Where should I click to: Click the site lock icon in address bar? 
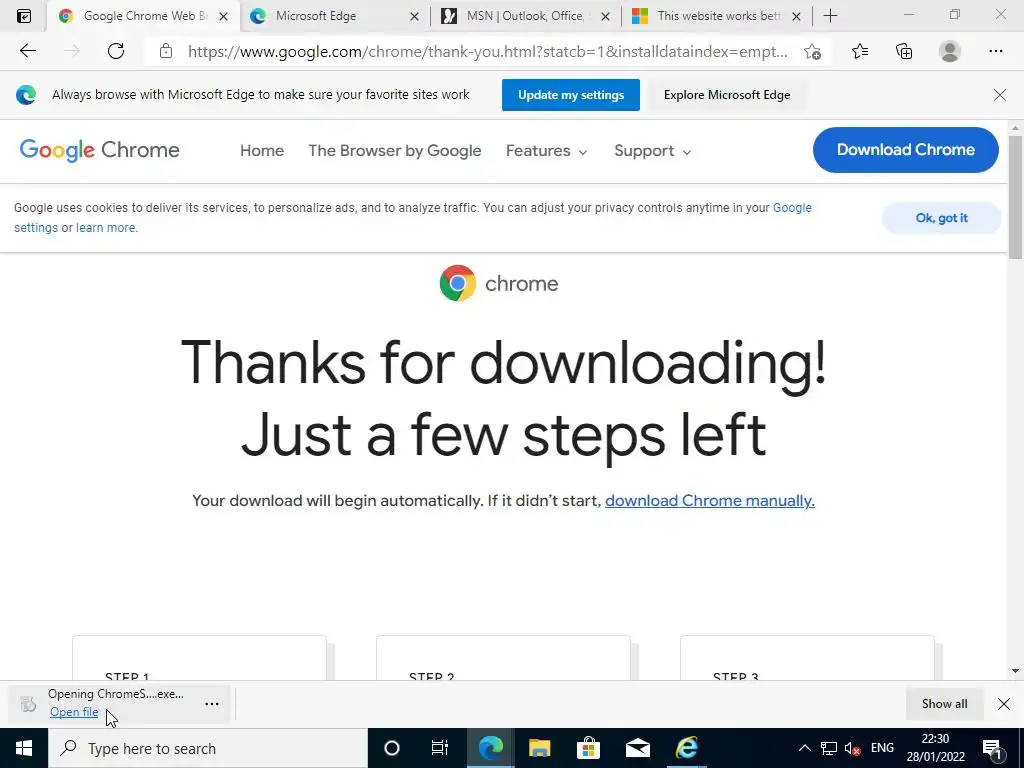click(166, 51)
